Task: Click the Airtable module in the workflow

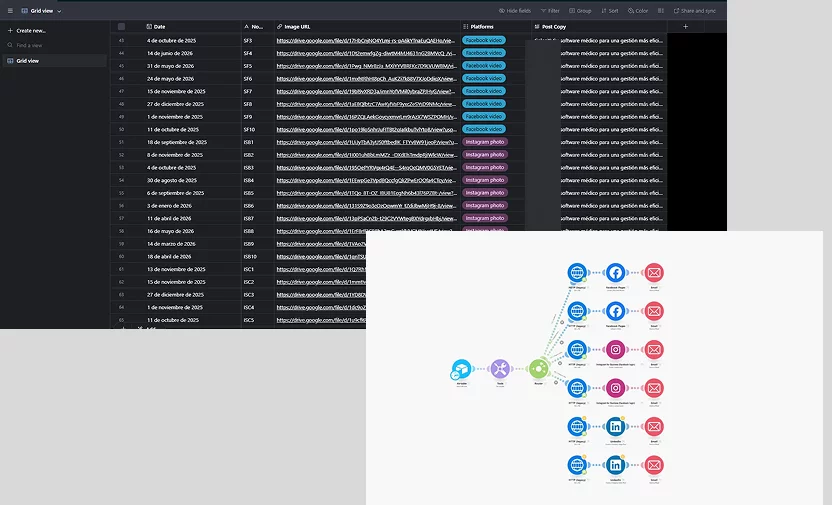Action: (461, 369)
